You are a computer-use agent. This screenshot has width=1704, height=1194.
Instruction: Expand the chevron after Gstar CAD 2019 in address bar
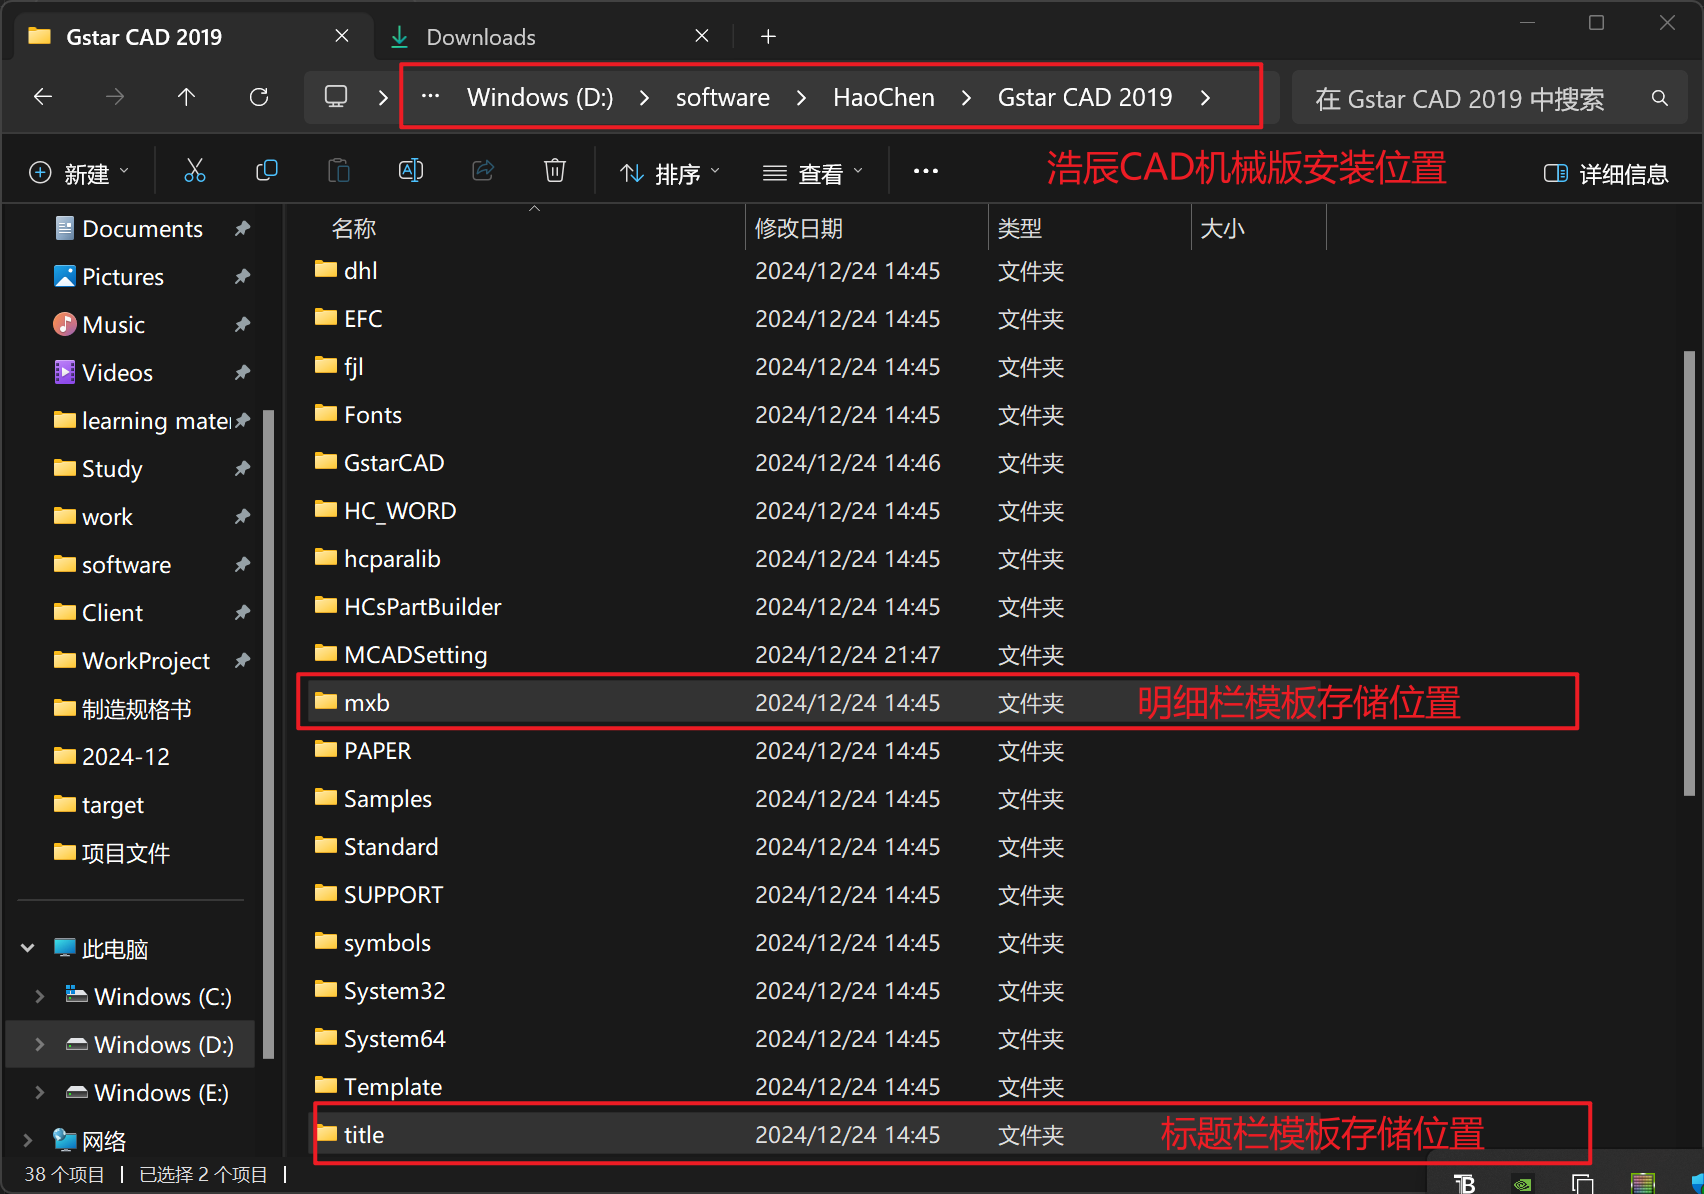[x=1205, y=97]
